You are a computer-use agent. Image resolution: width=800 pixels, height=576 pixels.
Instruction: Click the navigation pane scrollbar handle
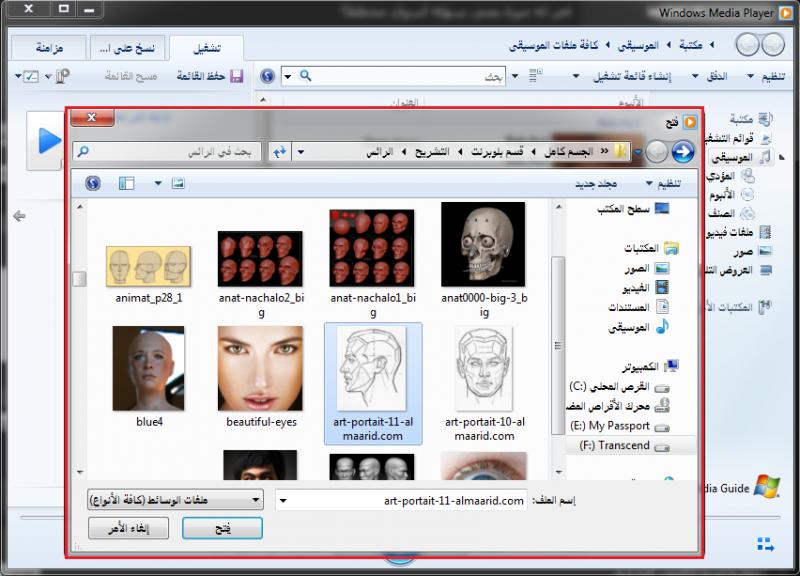click(x=558, y=345)
